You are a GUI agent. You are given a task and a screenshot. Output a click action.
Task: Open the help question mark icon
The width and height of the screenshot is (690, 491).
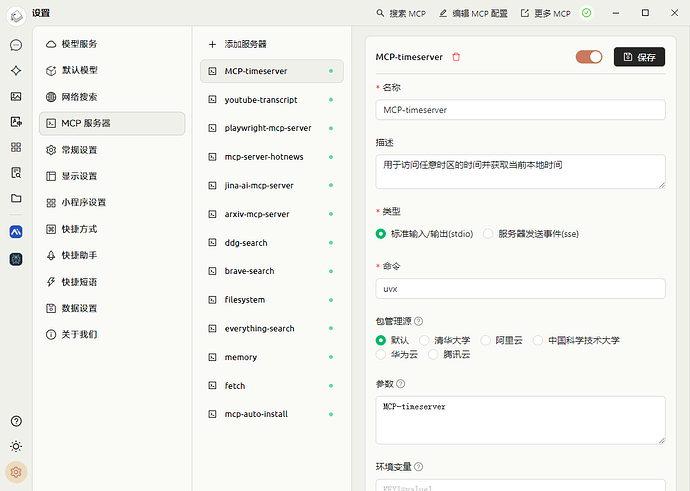16,421
